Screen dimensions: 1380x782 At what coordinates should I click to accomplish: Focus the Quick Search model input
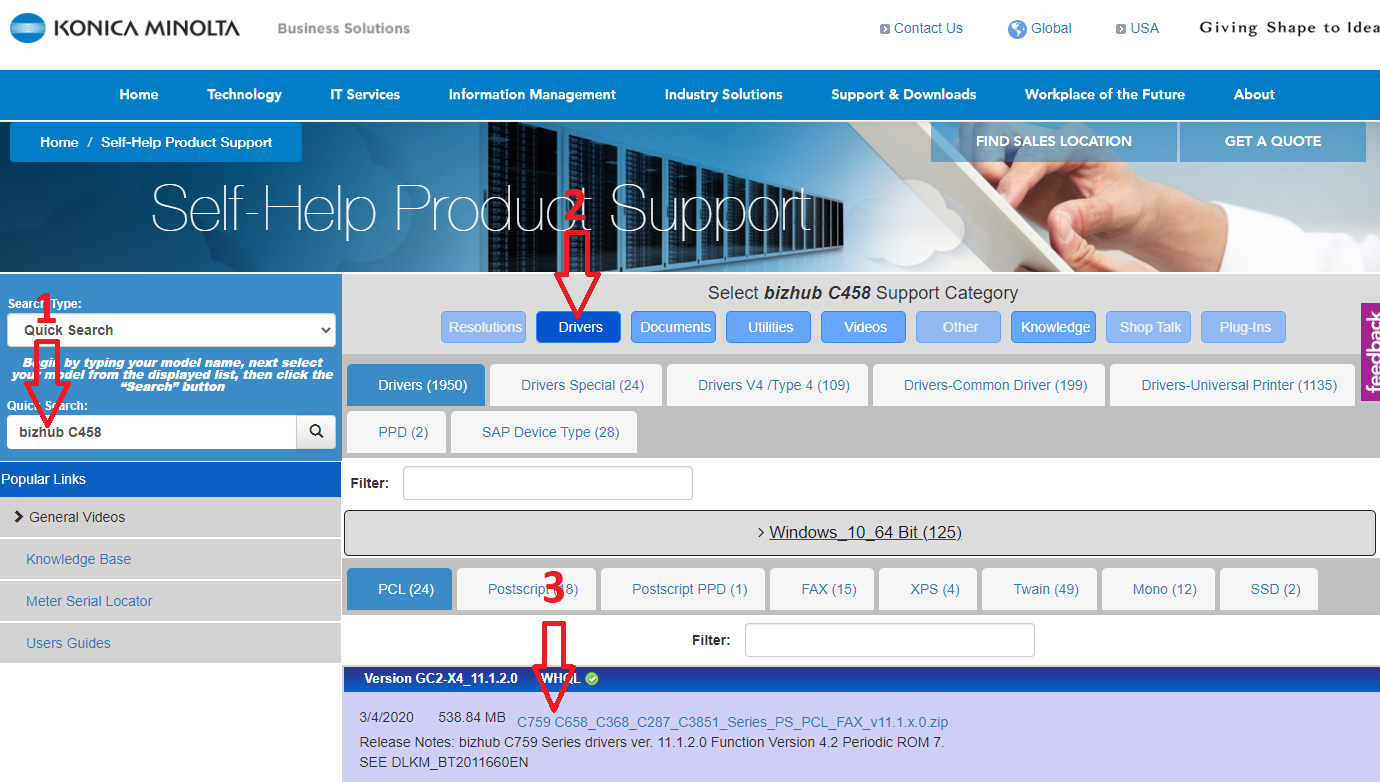[x=152, y=432]
